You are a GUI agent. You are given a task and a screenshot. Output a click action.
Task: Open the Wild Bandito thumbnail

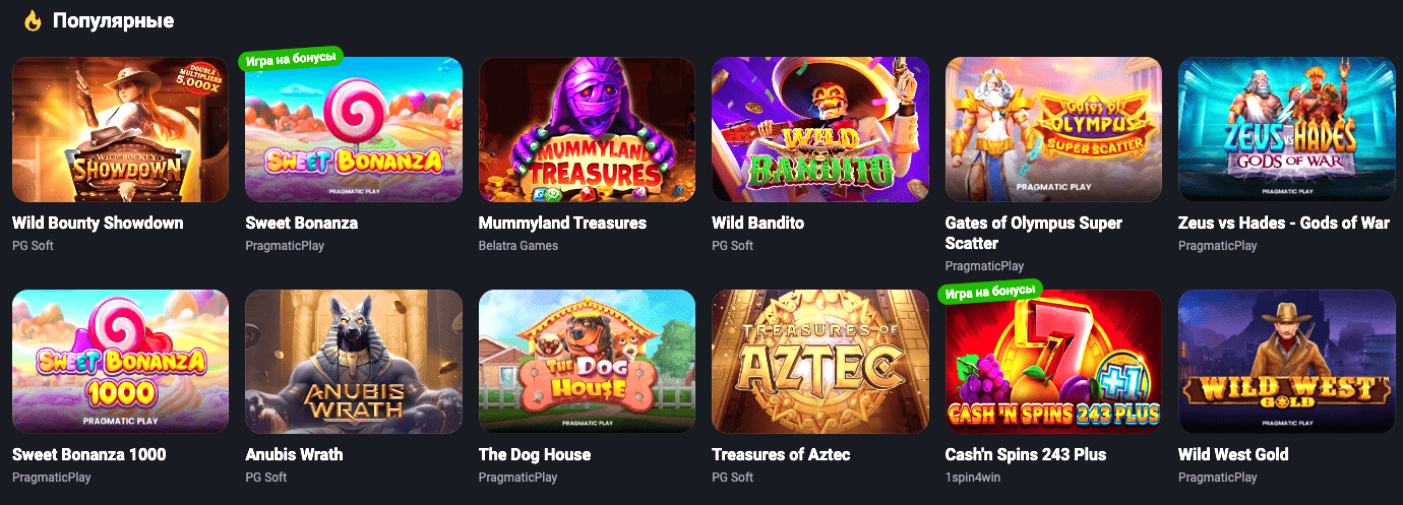(x=820, y=130)
